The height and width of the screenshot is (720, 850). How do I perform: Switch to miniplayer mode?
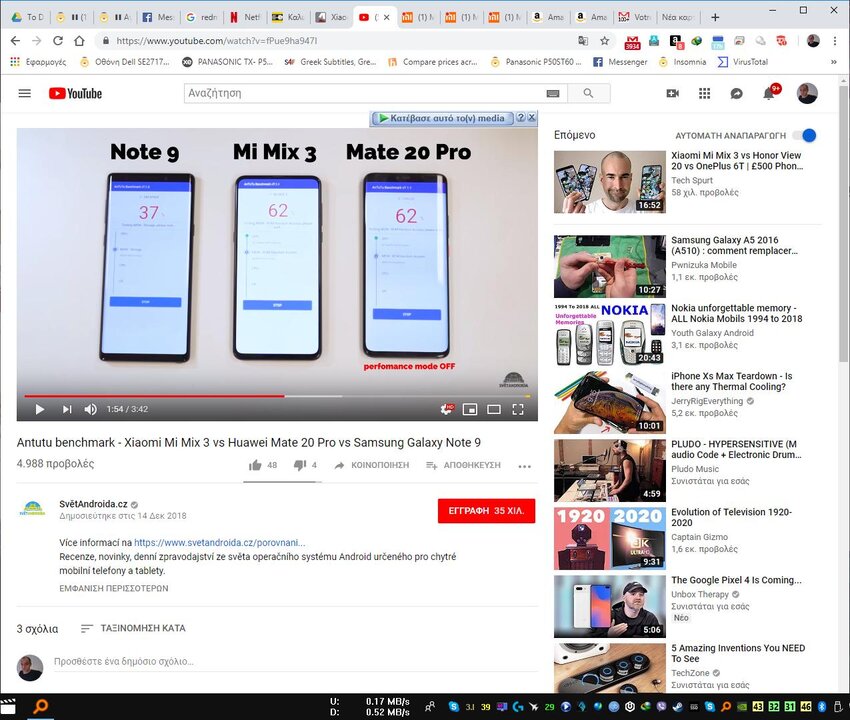click(470, 409)
